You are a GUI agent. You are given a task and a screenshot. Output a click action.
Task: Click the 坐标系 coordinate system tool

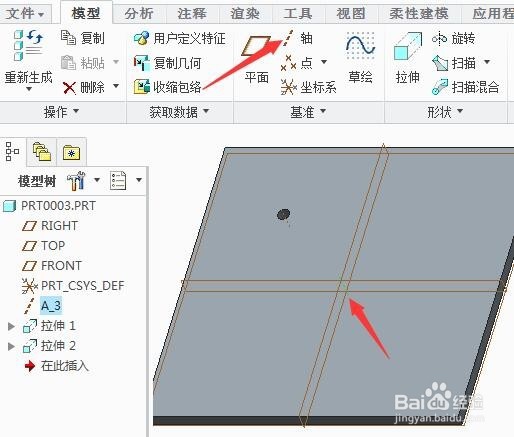(x=308, y=87)
